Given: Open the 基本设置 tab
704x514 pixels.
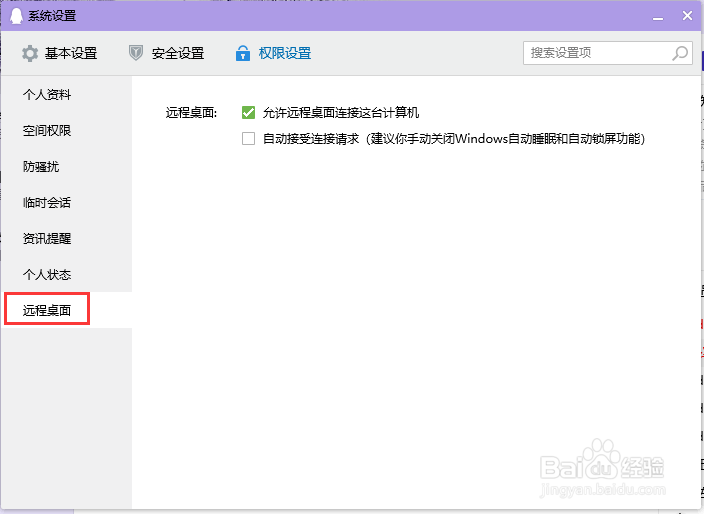Looking at the screenshot, I should (x=59, y=53).
